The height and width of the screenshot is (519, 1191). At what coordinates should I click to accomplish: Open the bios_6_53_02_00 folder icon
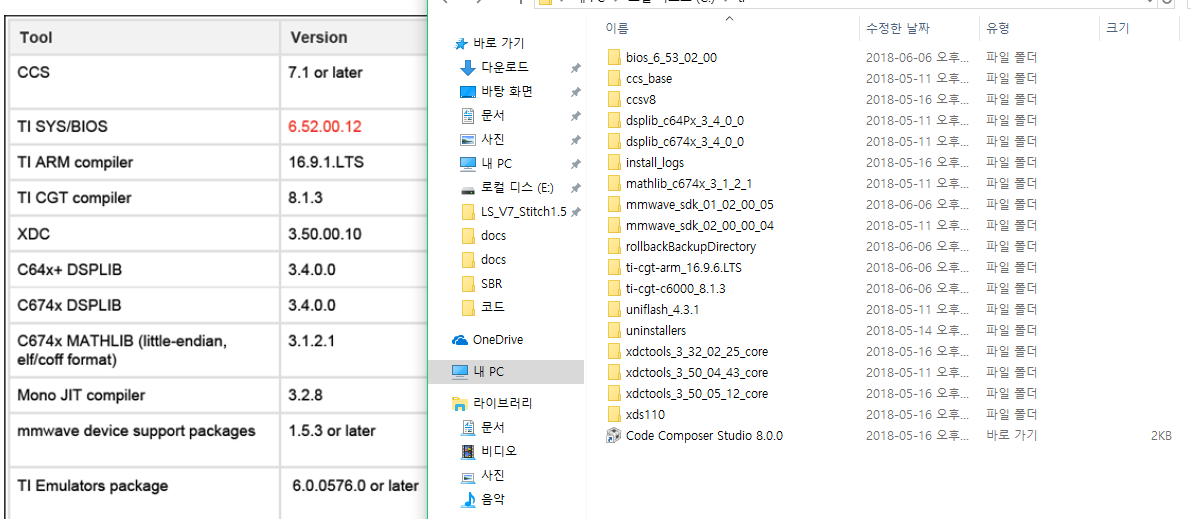pos(614,57)
